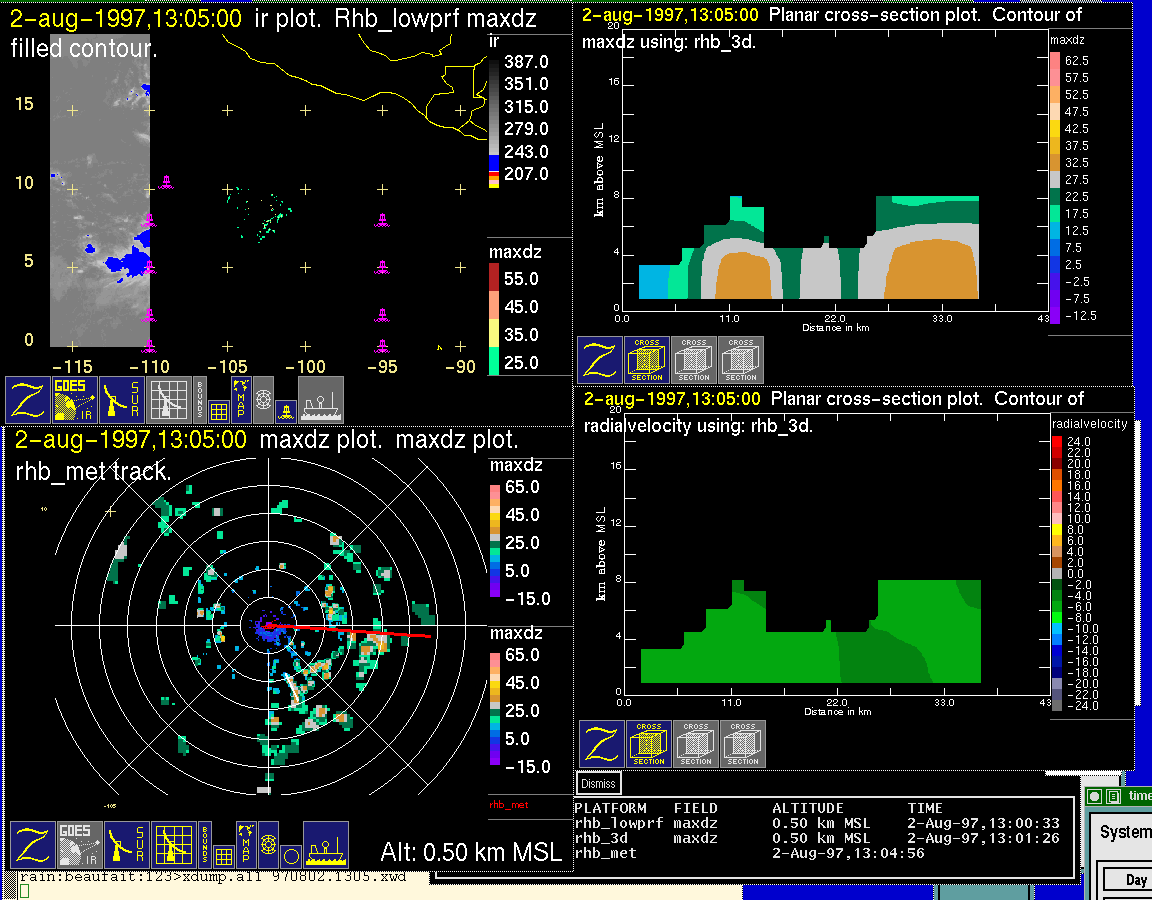The height and width of the screenshot is (900, 1152).
Task: Click the buoy icon in the ir plot window
Action: [286, 410]
